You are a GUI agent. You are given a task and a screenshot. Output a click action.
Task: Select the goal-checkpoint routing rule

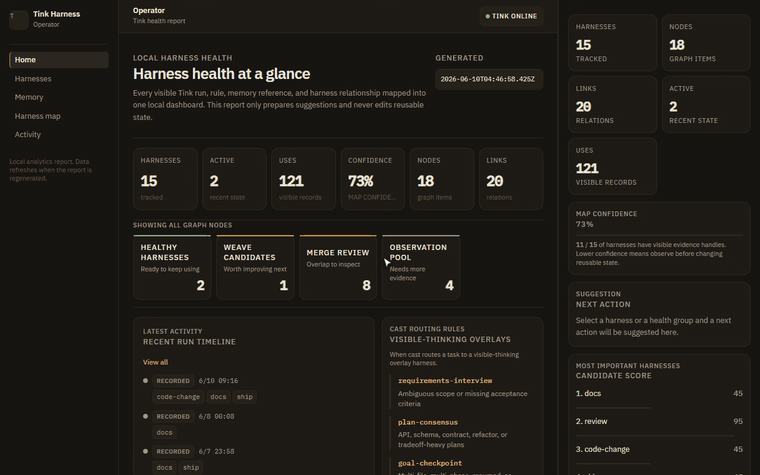click(462, 466)
